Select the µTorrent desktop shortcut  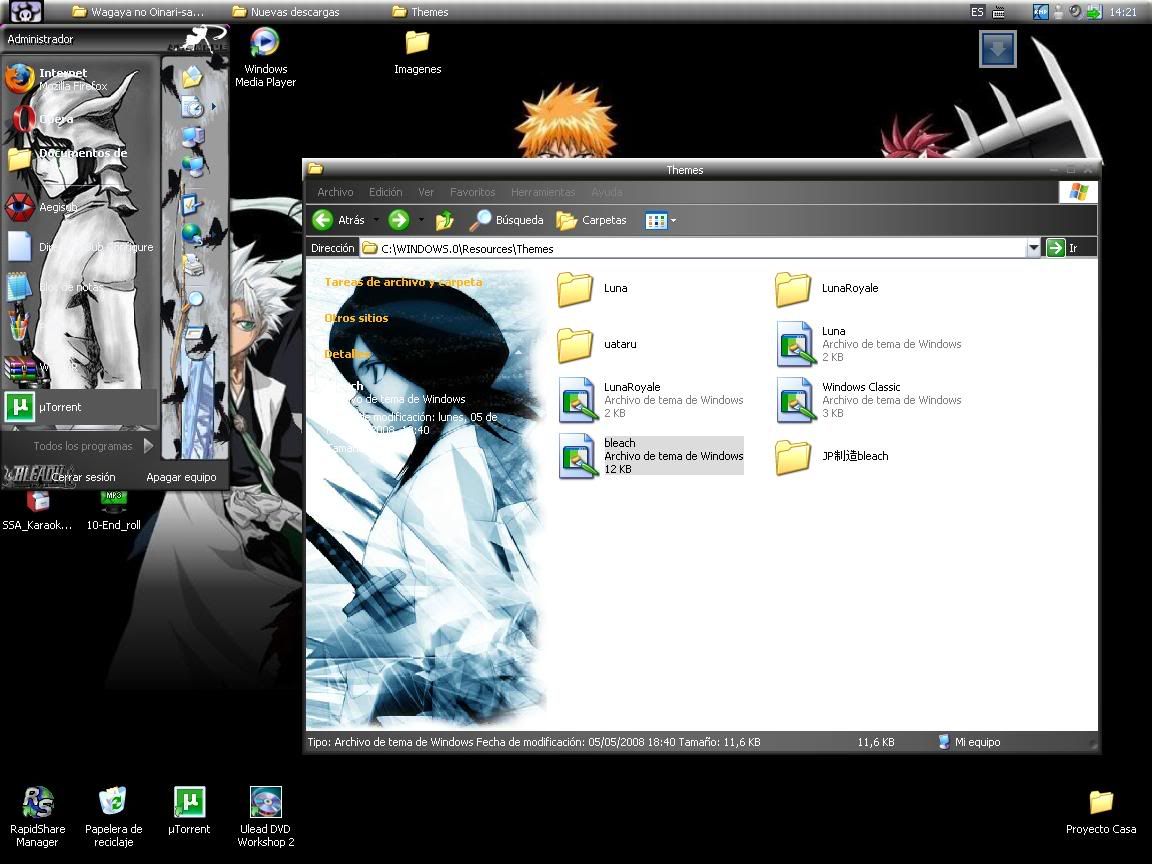[x=189, y=810]
